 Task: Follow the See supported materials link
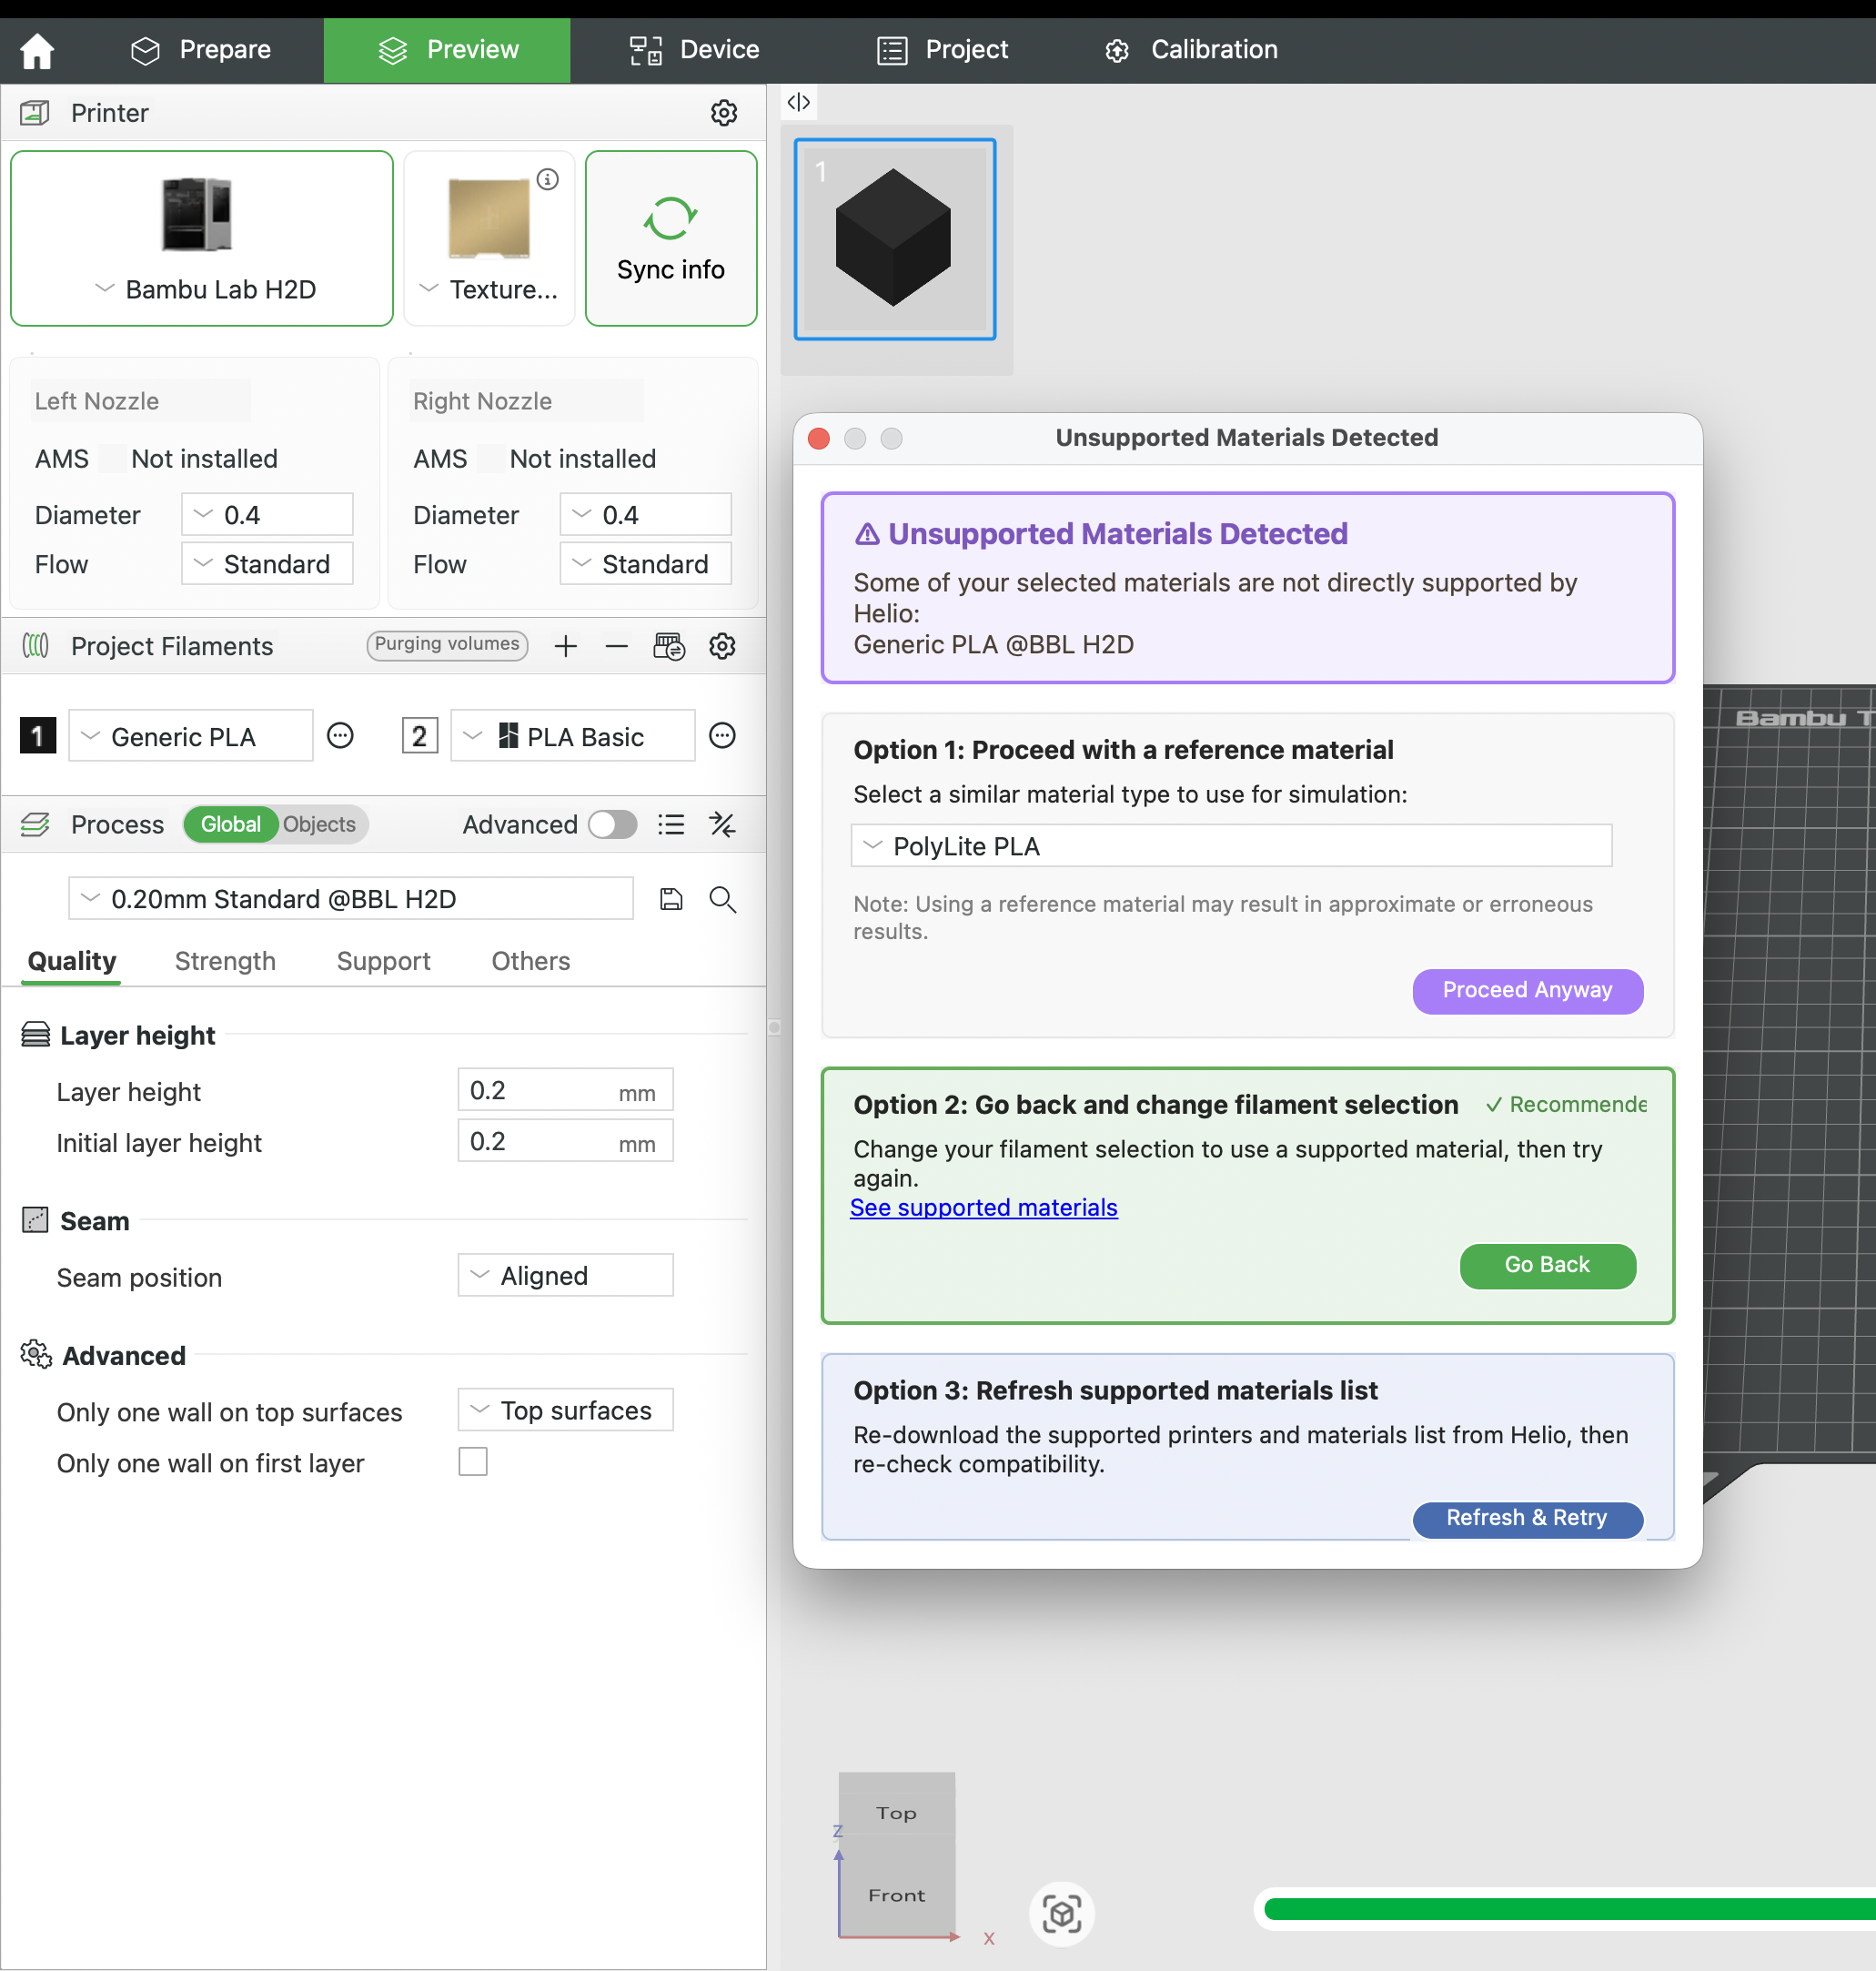pyautogui.click(x=983, y=1207)
